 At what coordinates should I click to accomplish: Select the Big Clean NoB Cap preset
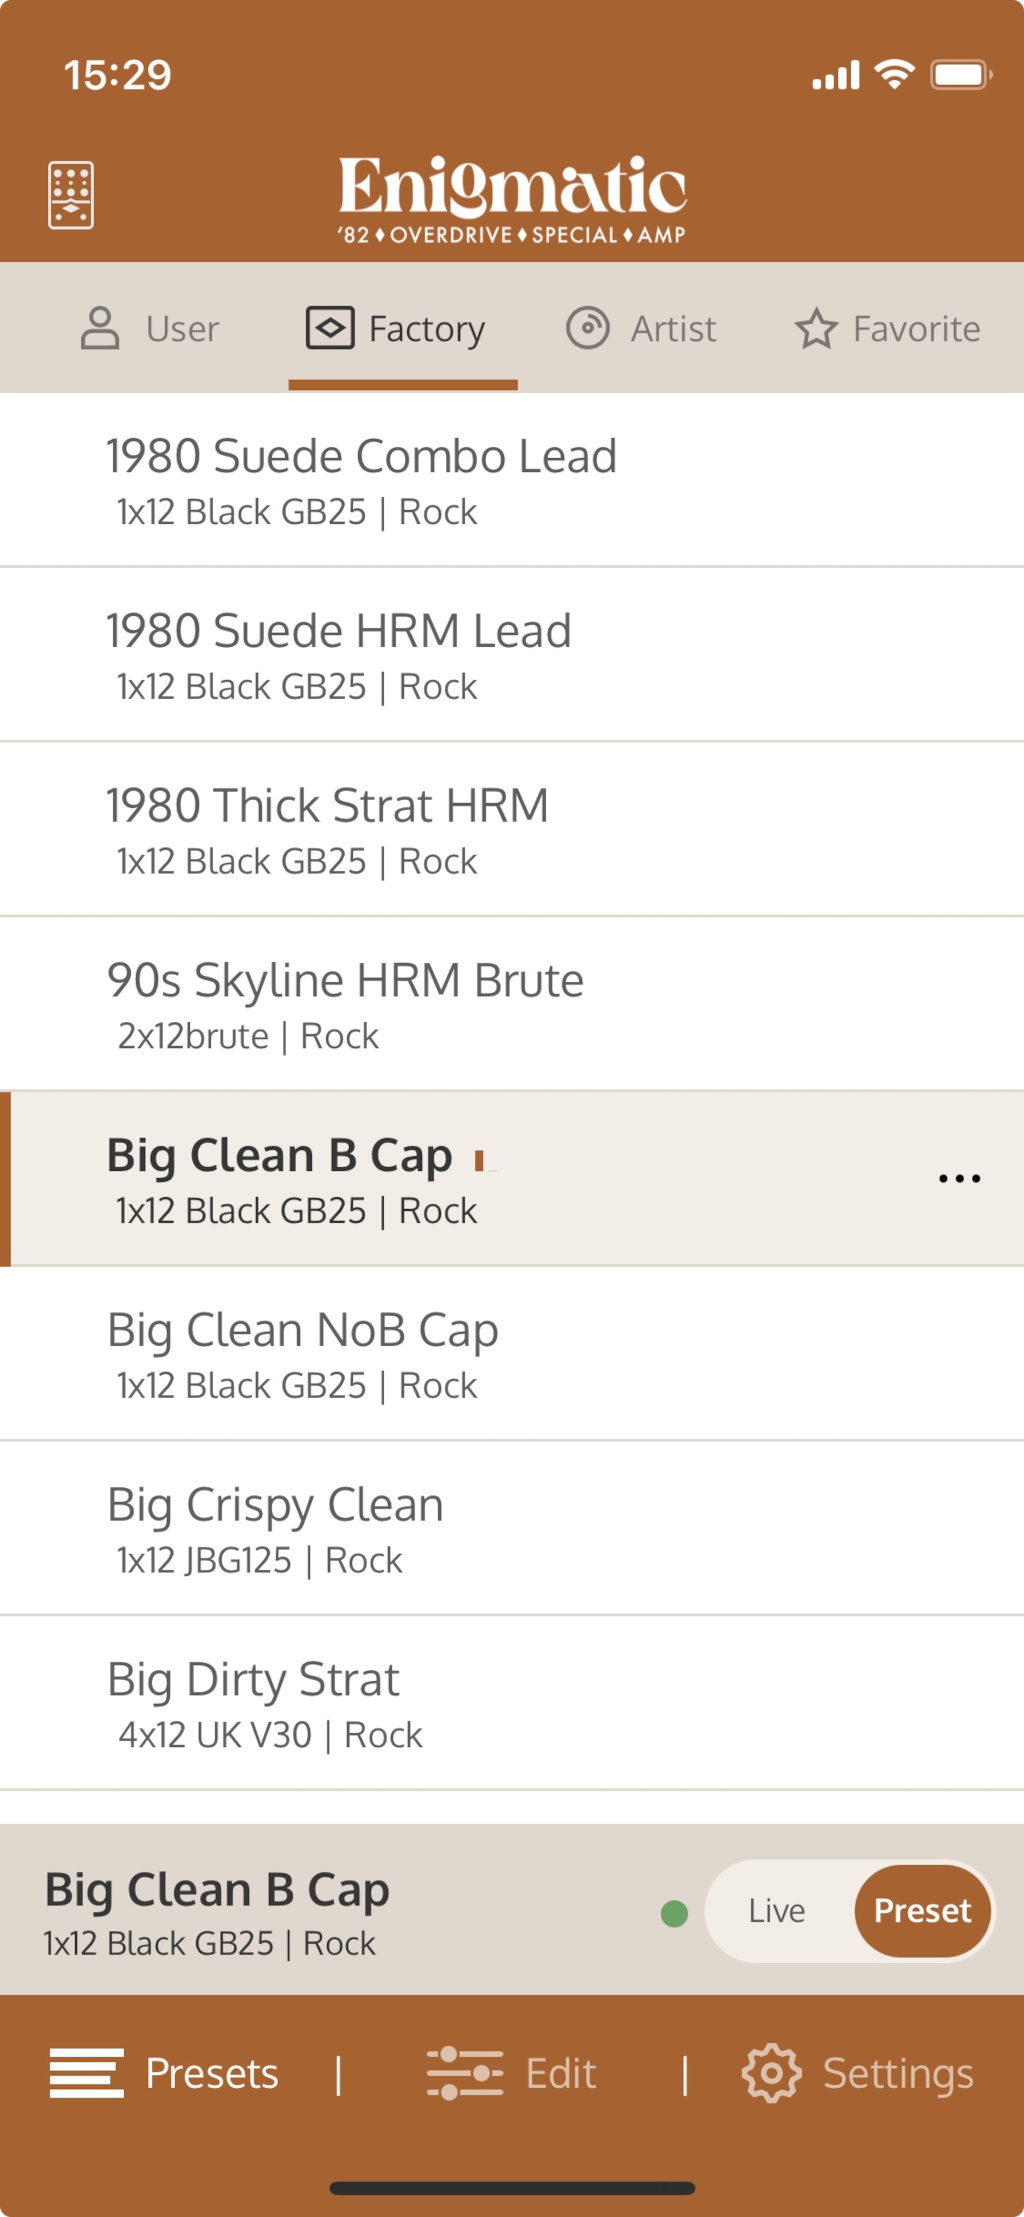[302, 1354]
